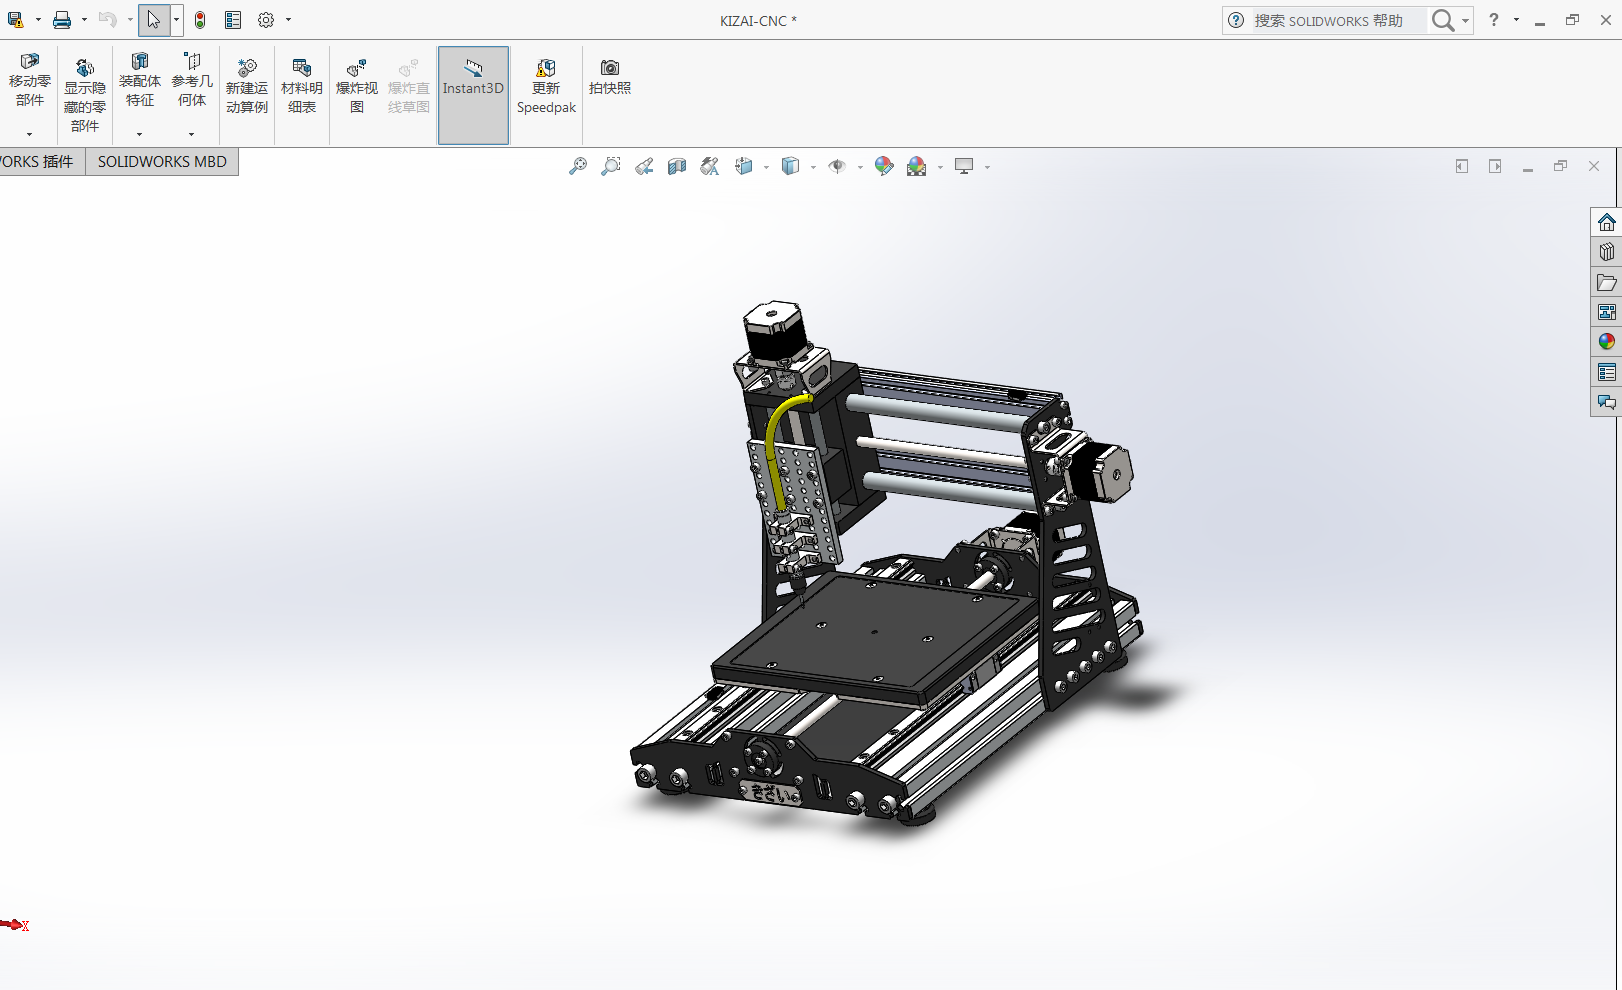Open the Bill of Materials (材料明细表) tool
The height and width of the screenshot is (990, 1622).
(x=301, y=87)
